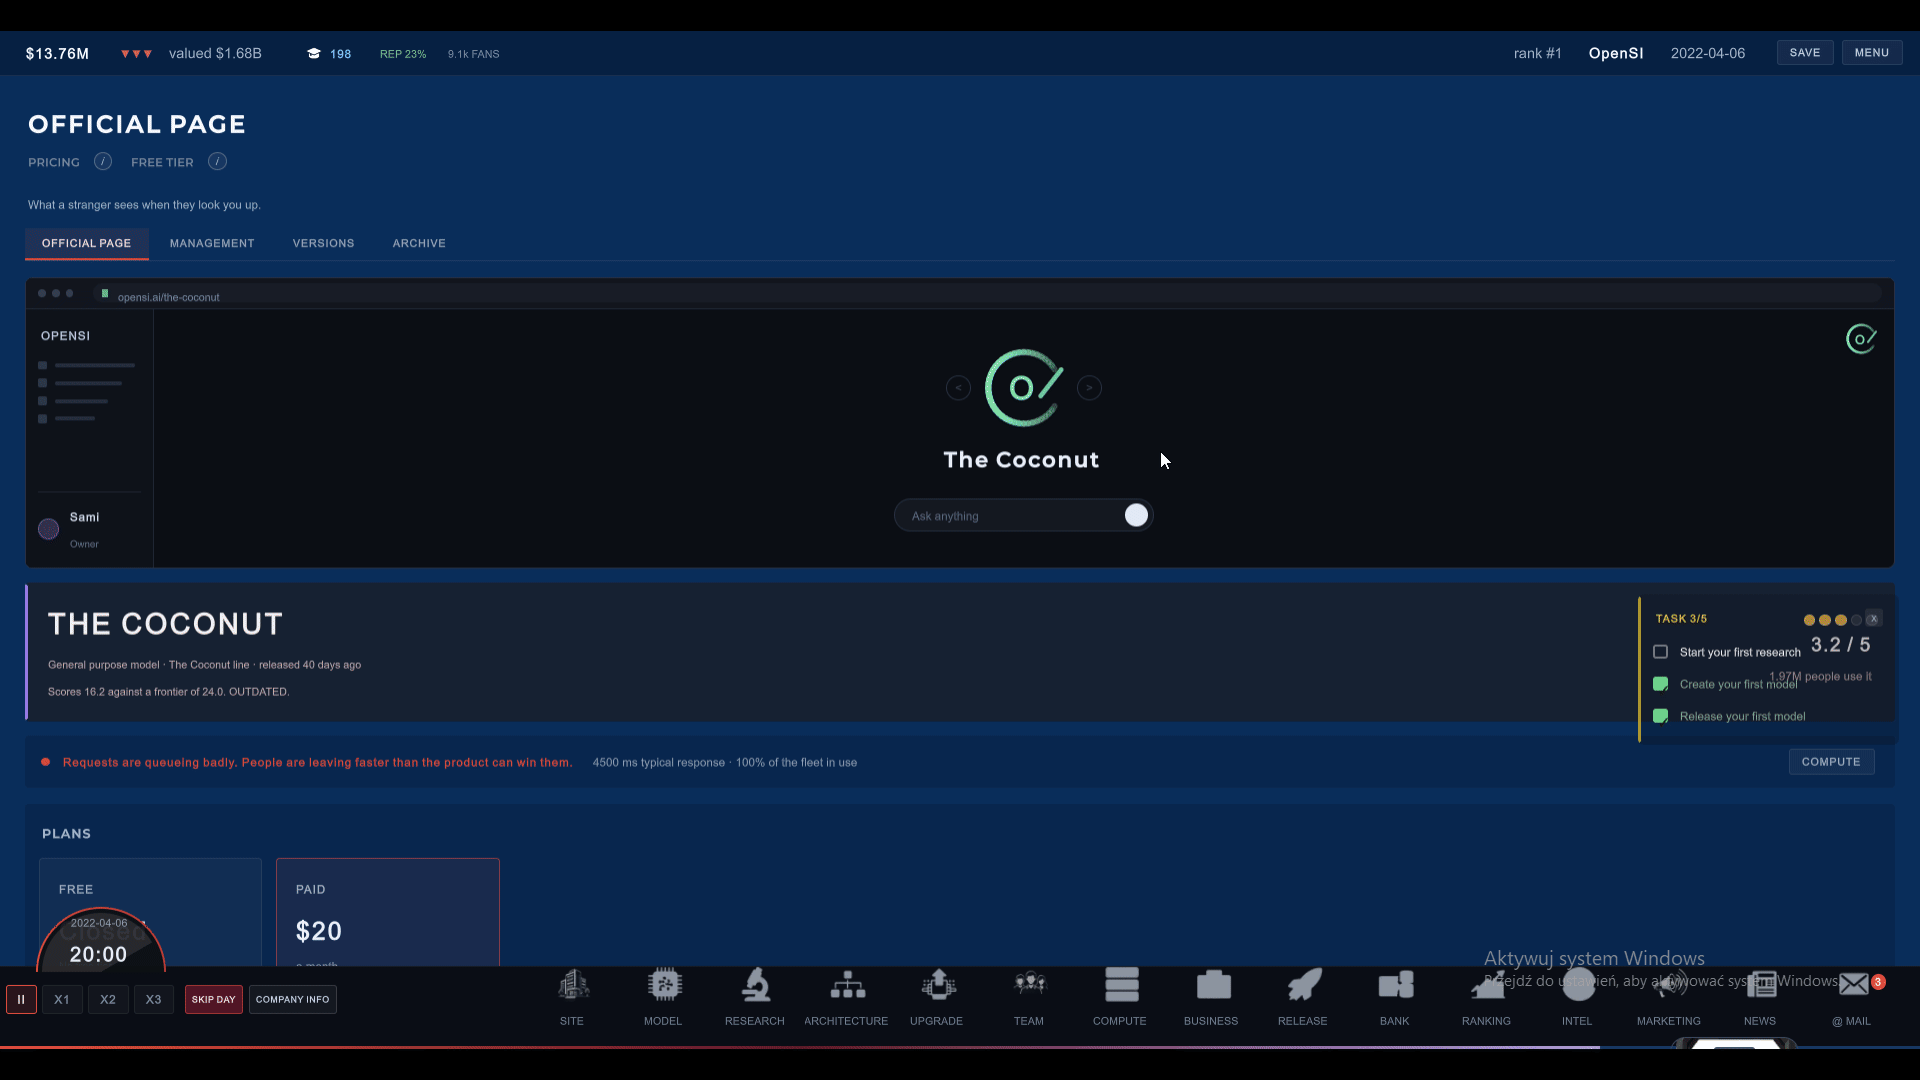Click the rank #1 label
The image size is (1920, 1080).
[x=1537, y=53]
